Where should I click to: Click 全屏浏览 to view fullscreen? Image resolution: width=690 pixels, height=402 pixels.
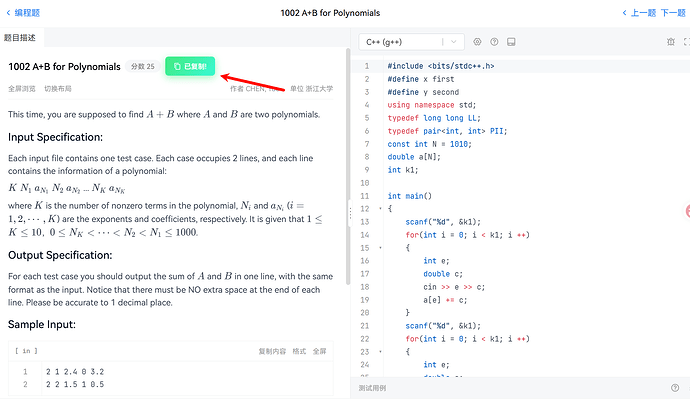(22, 89)
